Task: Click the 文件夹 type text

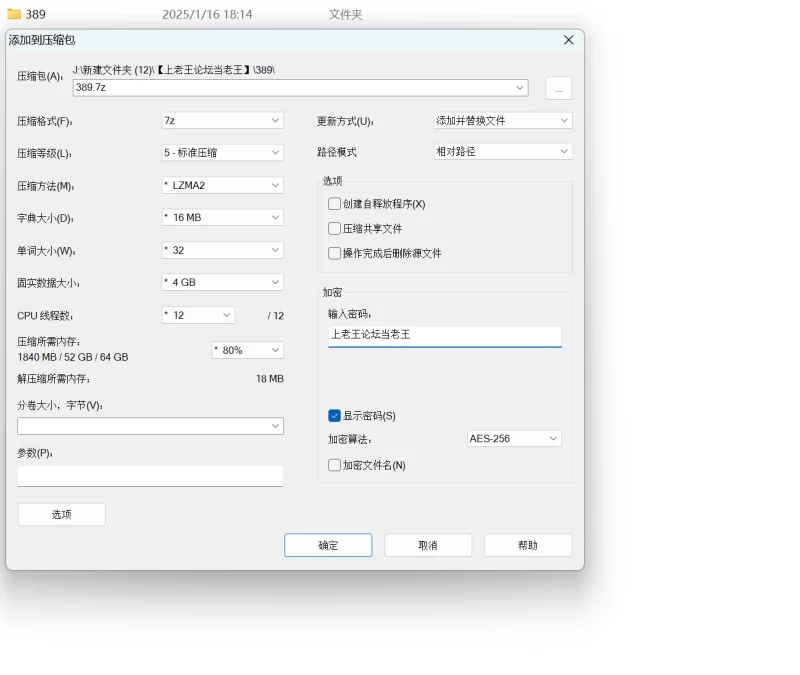Action: 345,14
